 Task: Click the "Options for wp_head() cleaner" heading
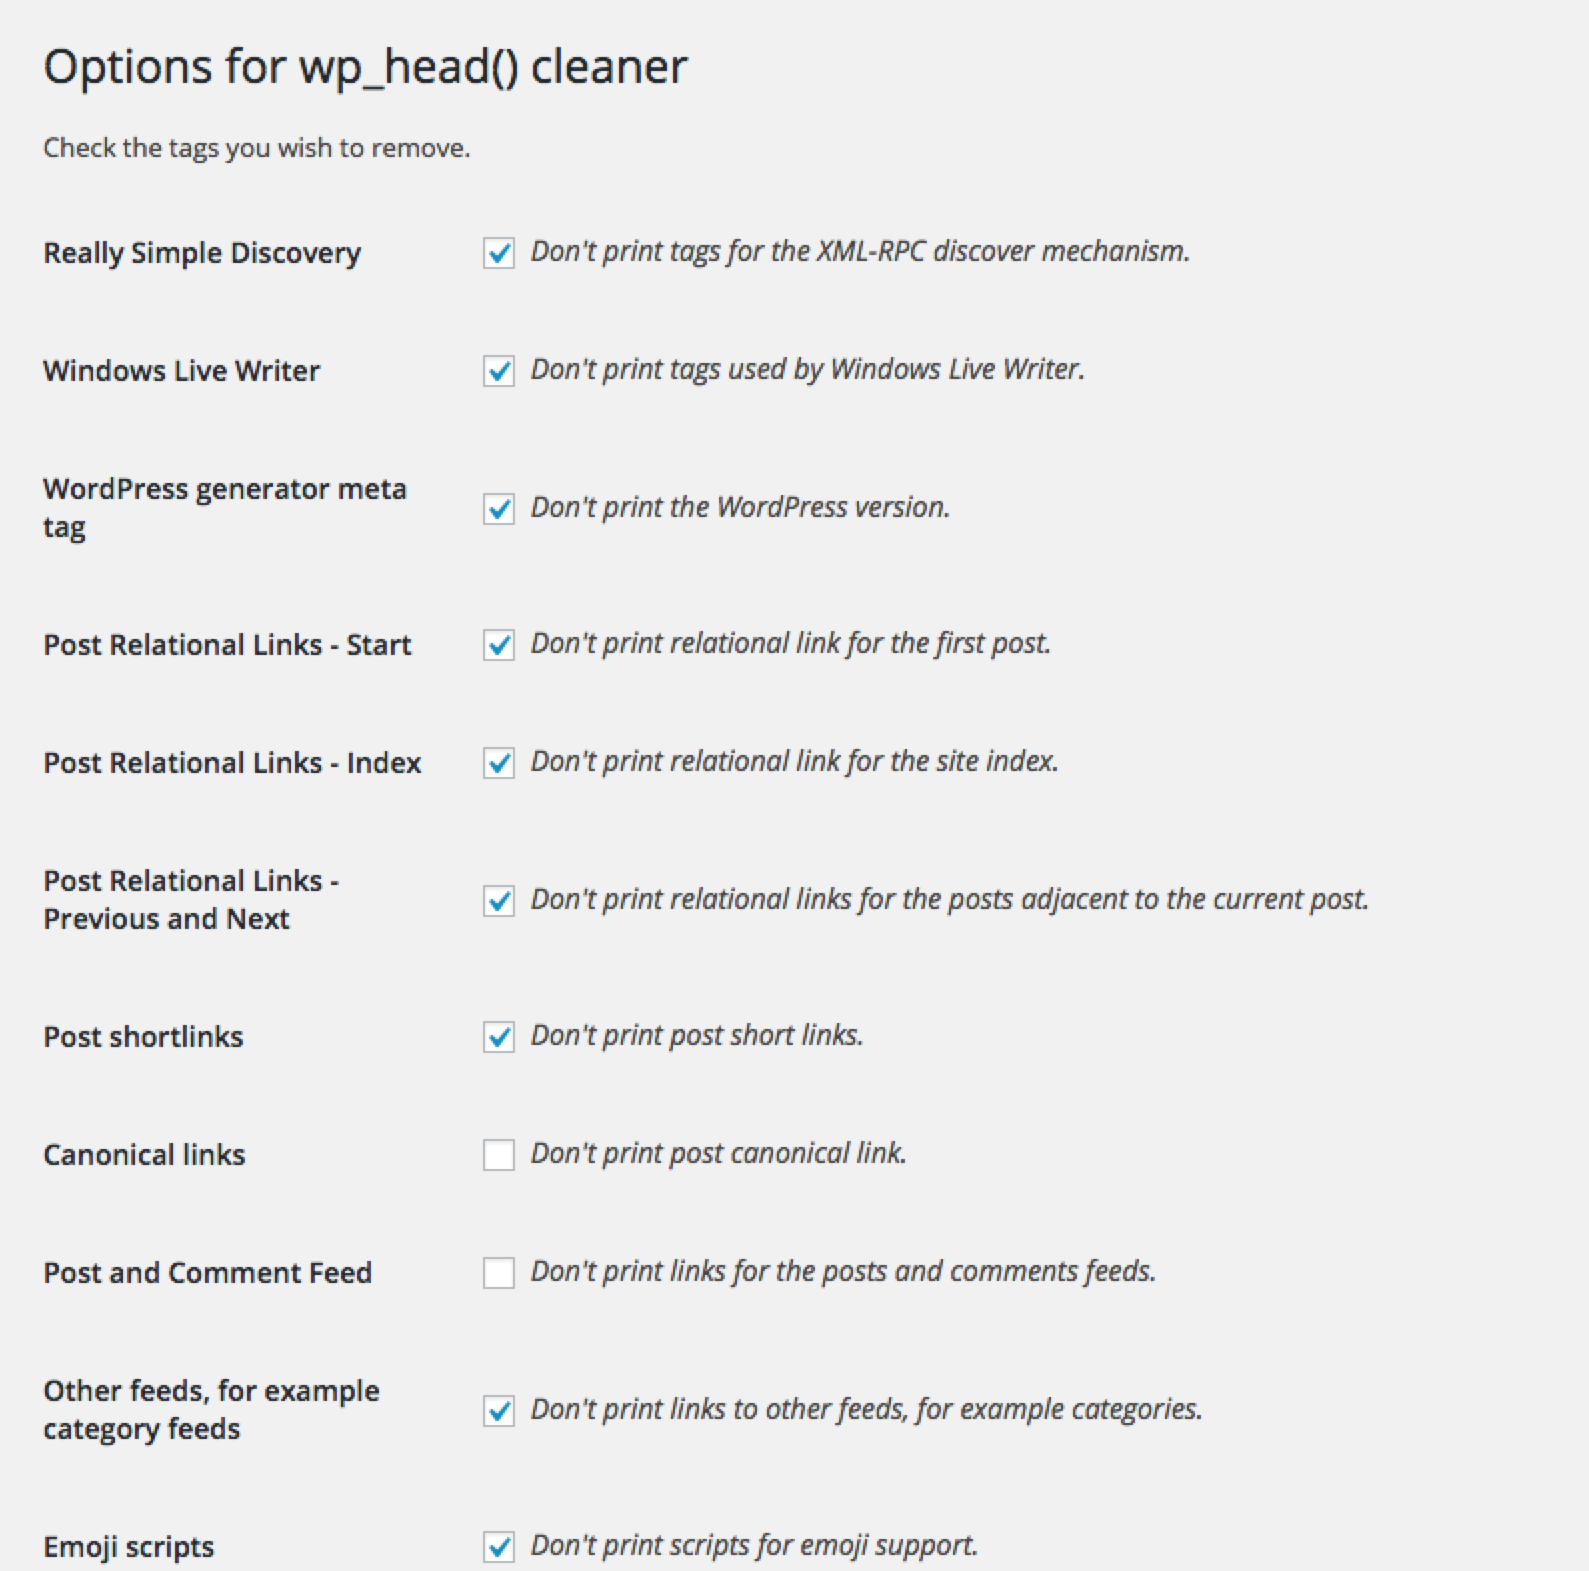[365, 68]
